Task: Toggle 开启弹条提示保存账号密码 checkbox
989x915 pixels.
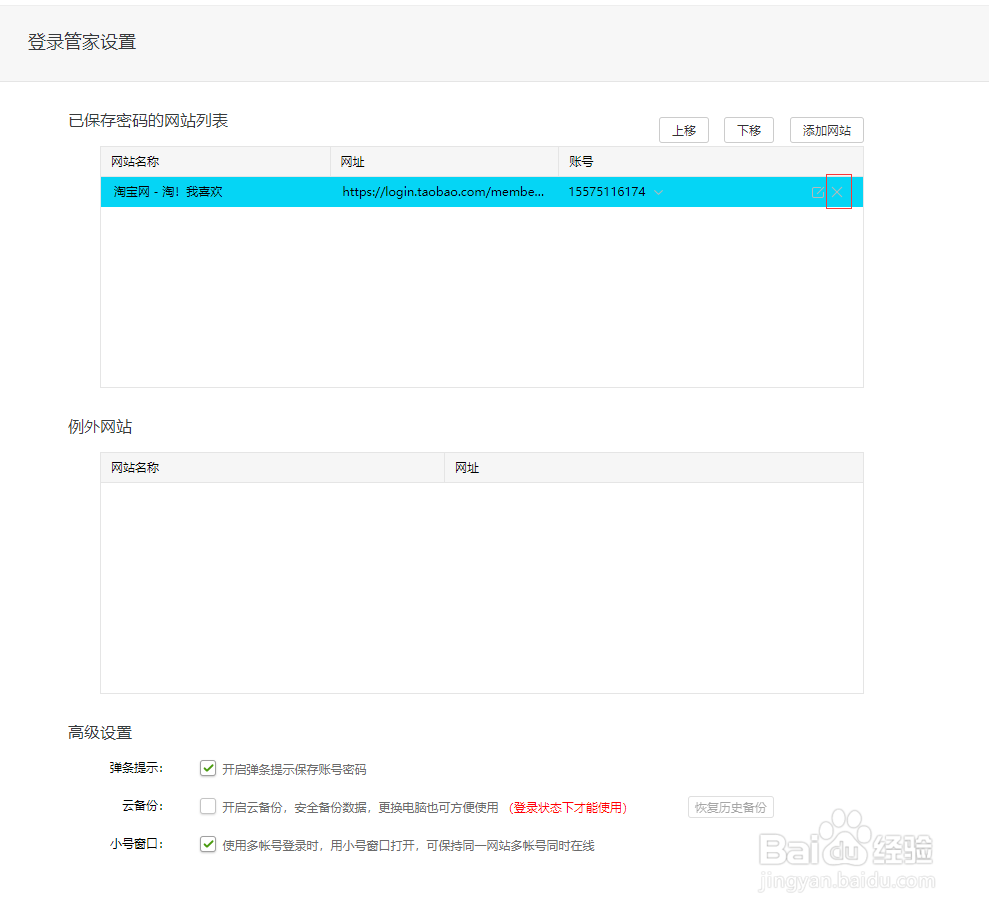Action: tap(208, 768)
